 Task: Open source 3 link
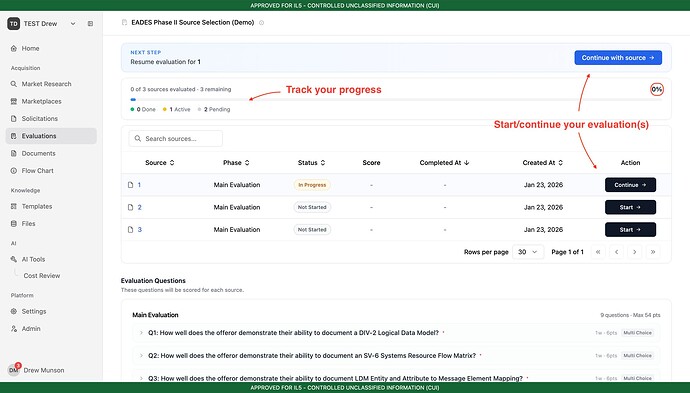(139, 229)
